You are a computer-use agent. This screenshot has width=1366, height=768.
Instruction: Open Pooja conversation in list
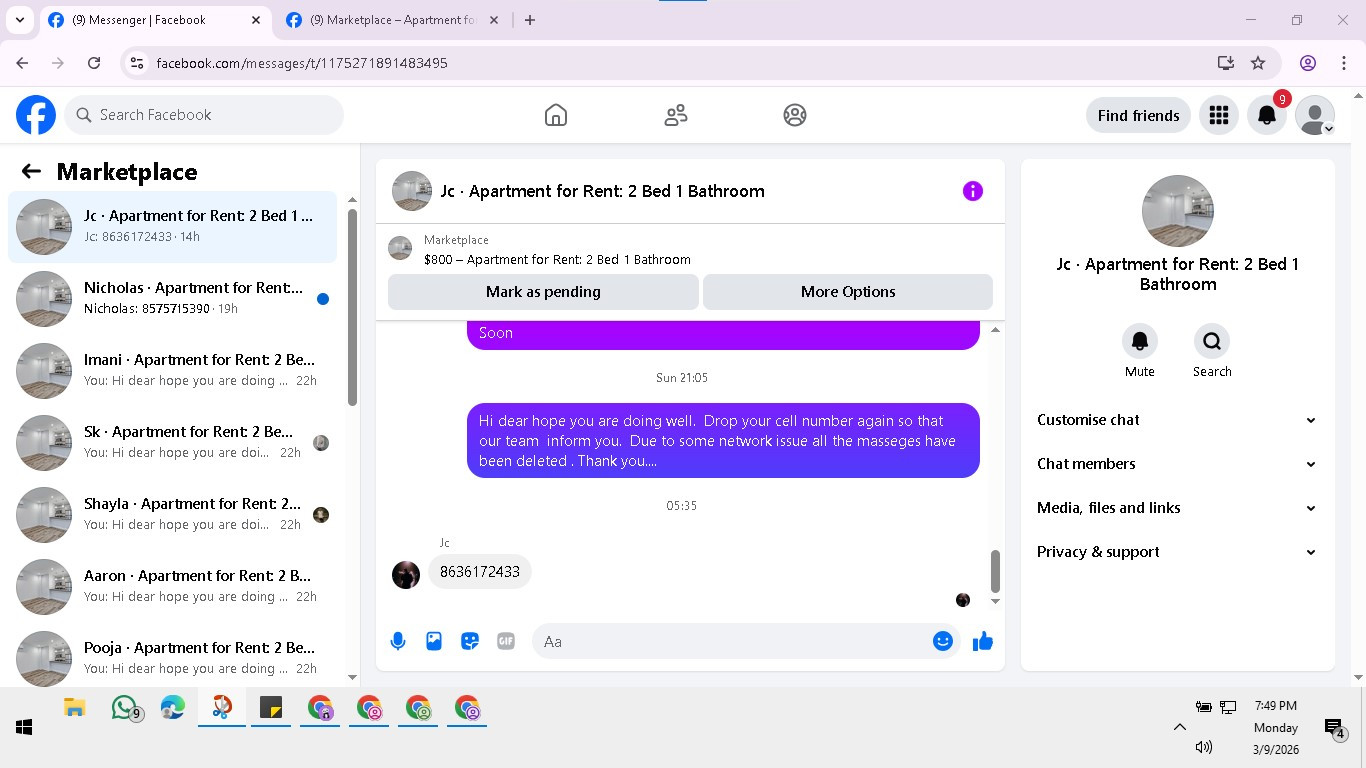click(x=173, y=659)
